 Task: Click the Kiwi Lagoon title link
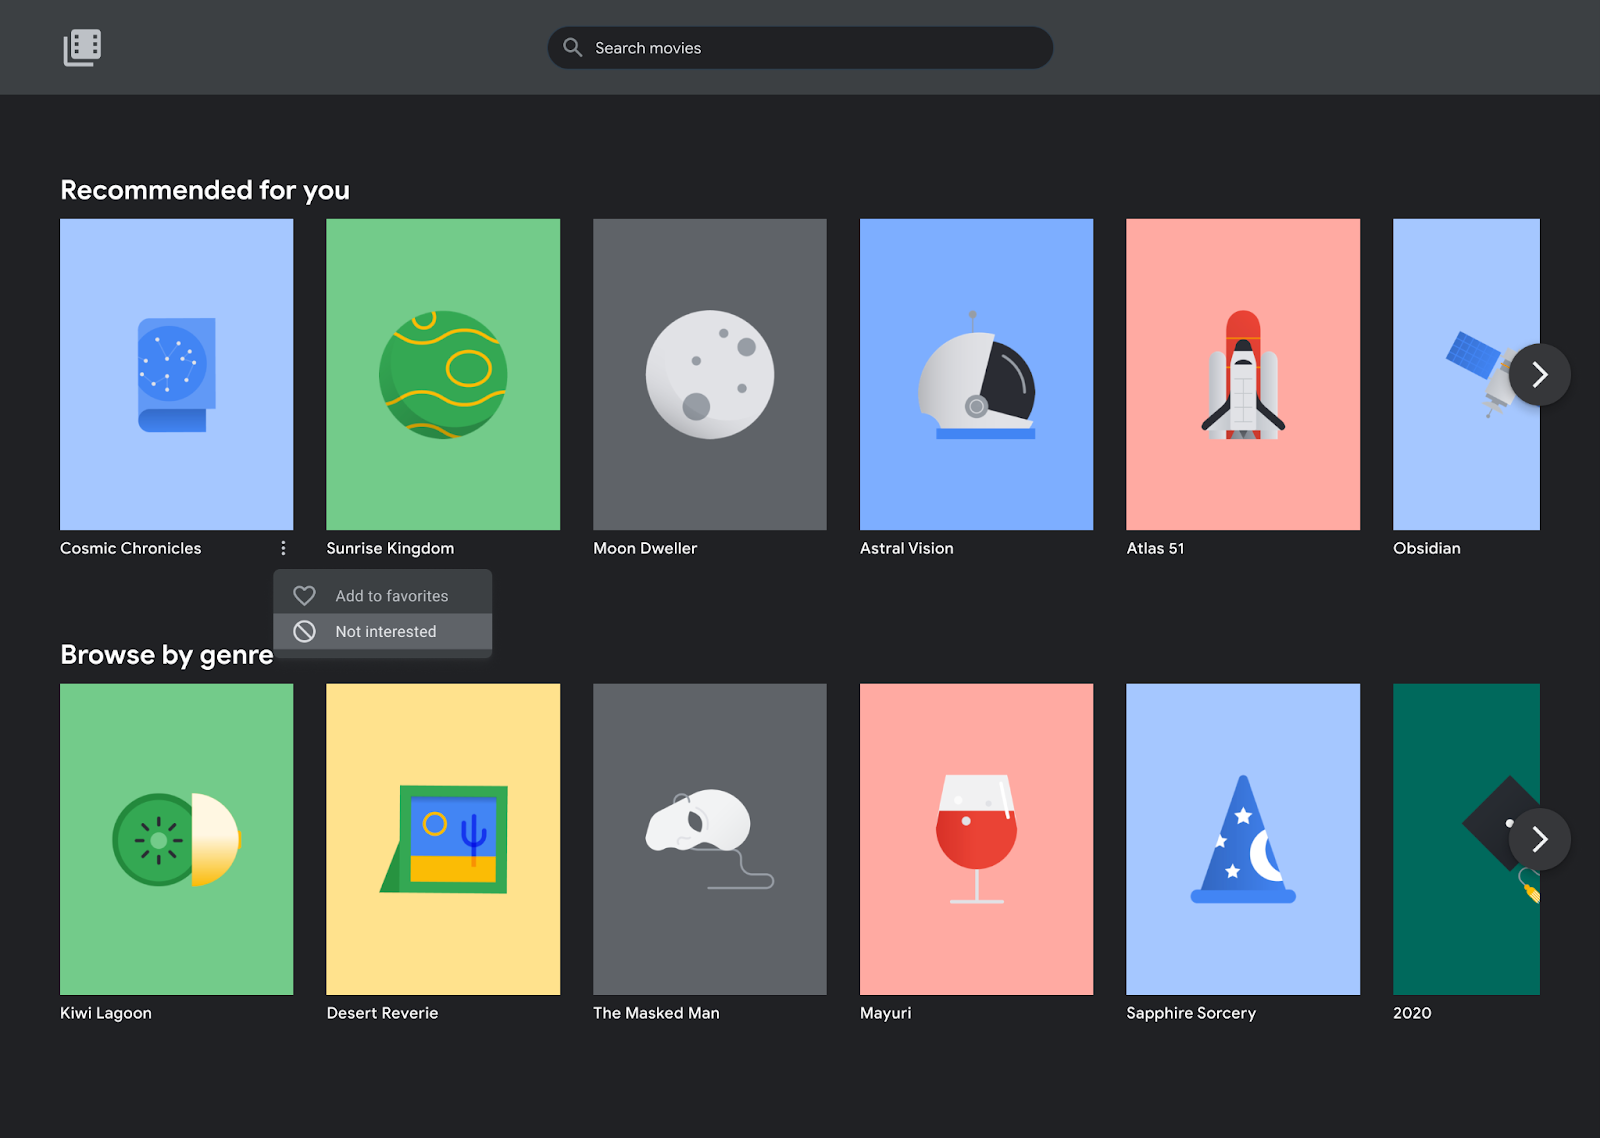(x=106, y=1013)
